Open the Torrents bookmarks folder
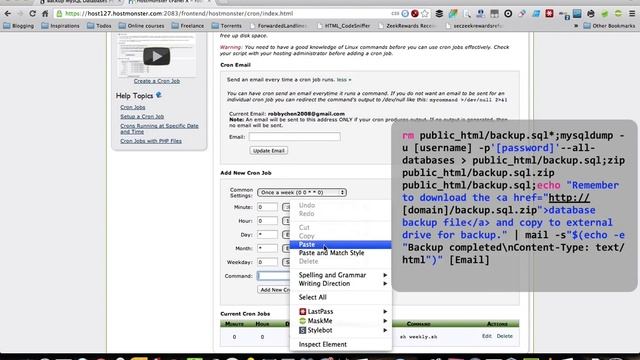Viewport: 640px width, 360px height. click(227, 26)
